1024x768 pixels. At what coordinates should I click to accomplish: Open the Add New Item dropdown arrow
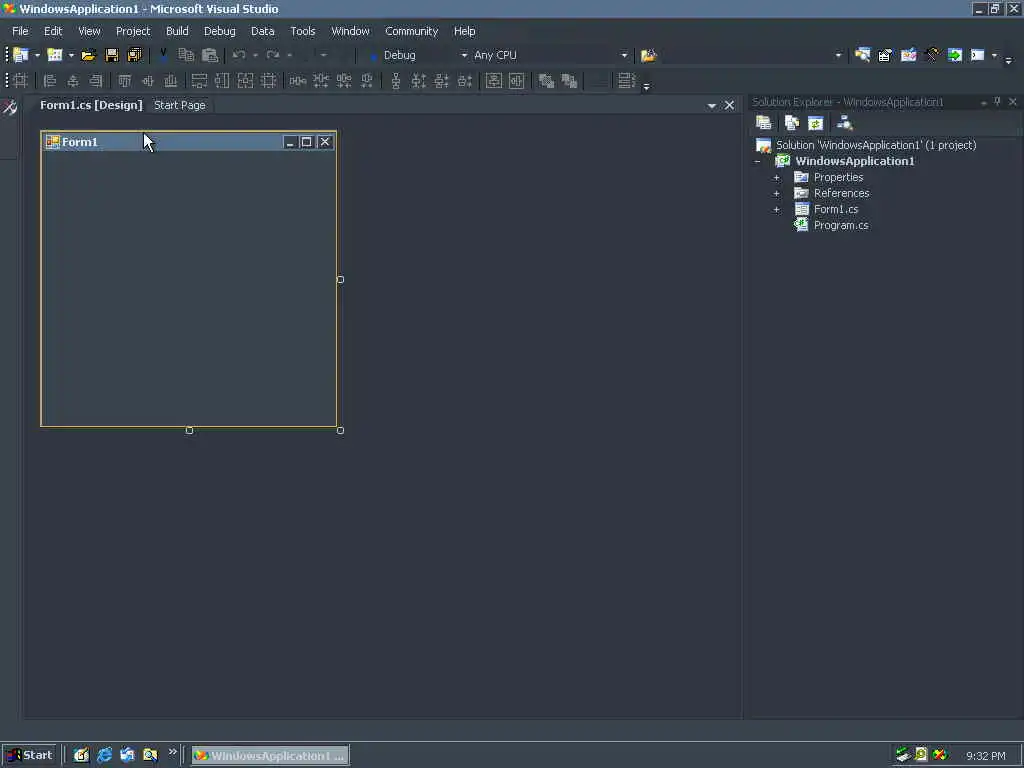point(71,56)
